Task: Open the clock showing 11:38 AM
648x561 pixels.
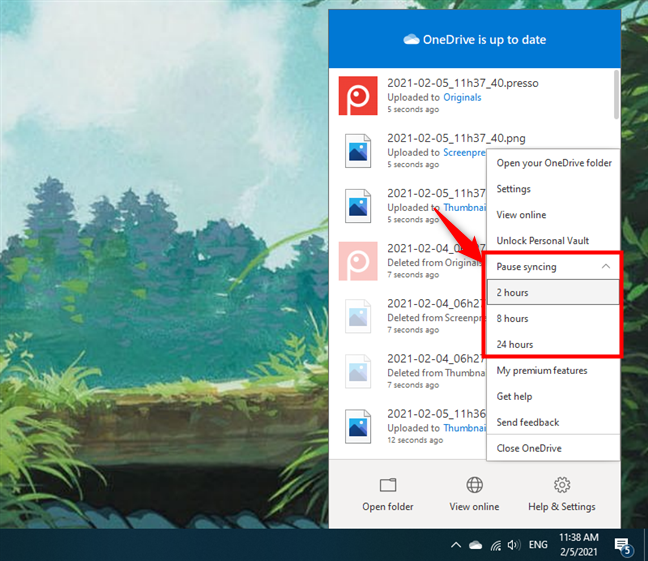Action: pos(579,544)
